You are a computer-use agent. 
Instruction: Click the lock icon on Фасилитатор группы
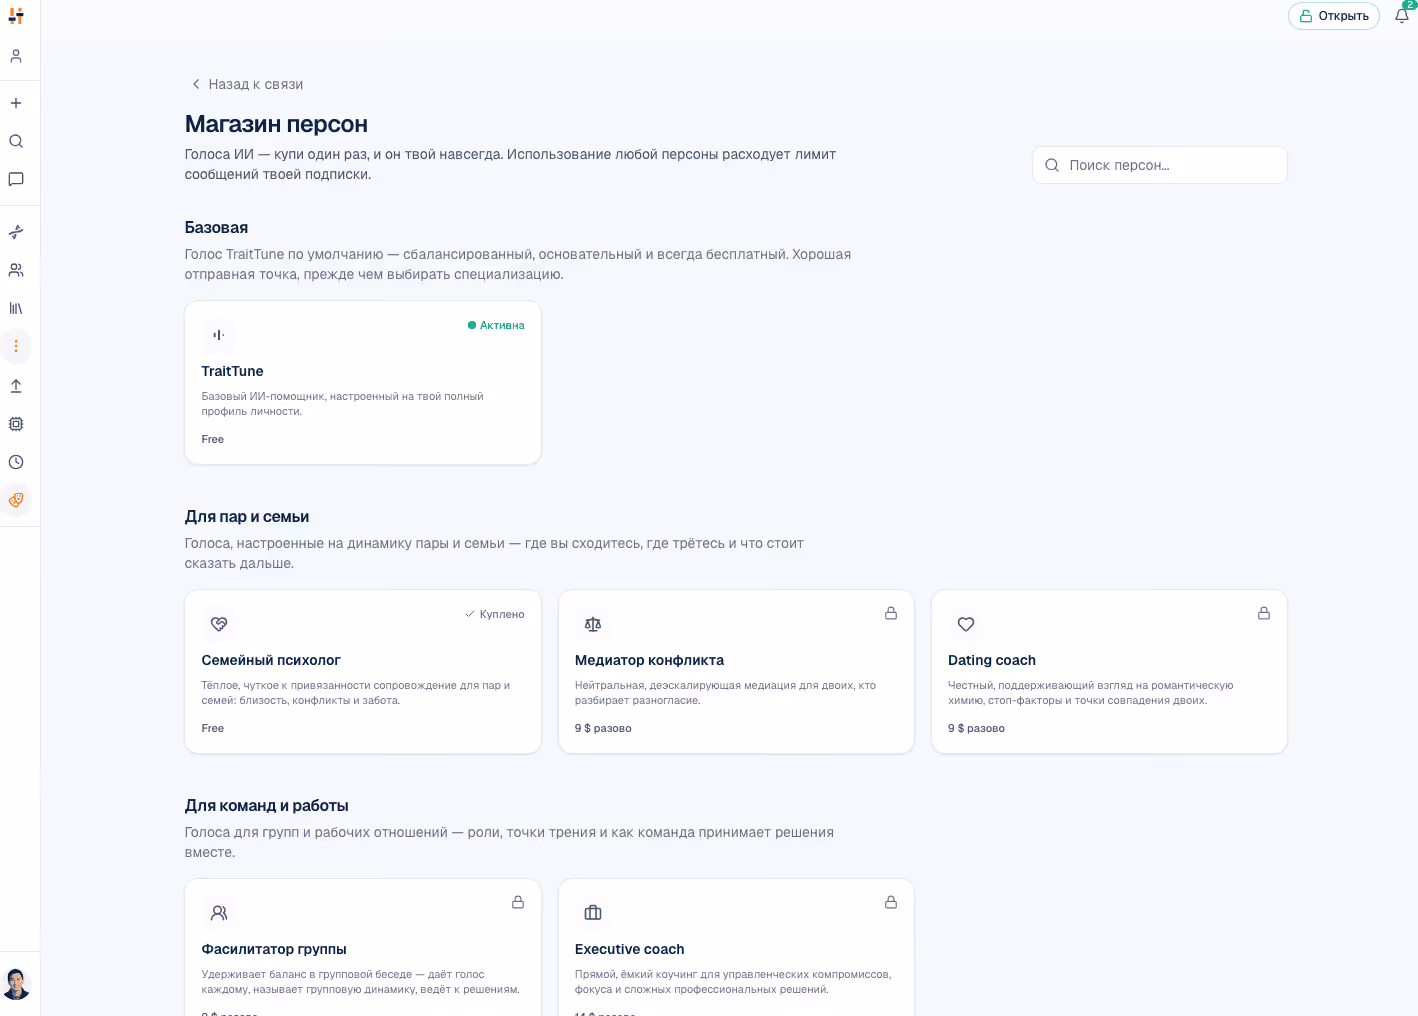click(x=518, y=902)
